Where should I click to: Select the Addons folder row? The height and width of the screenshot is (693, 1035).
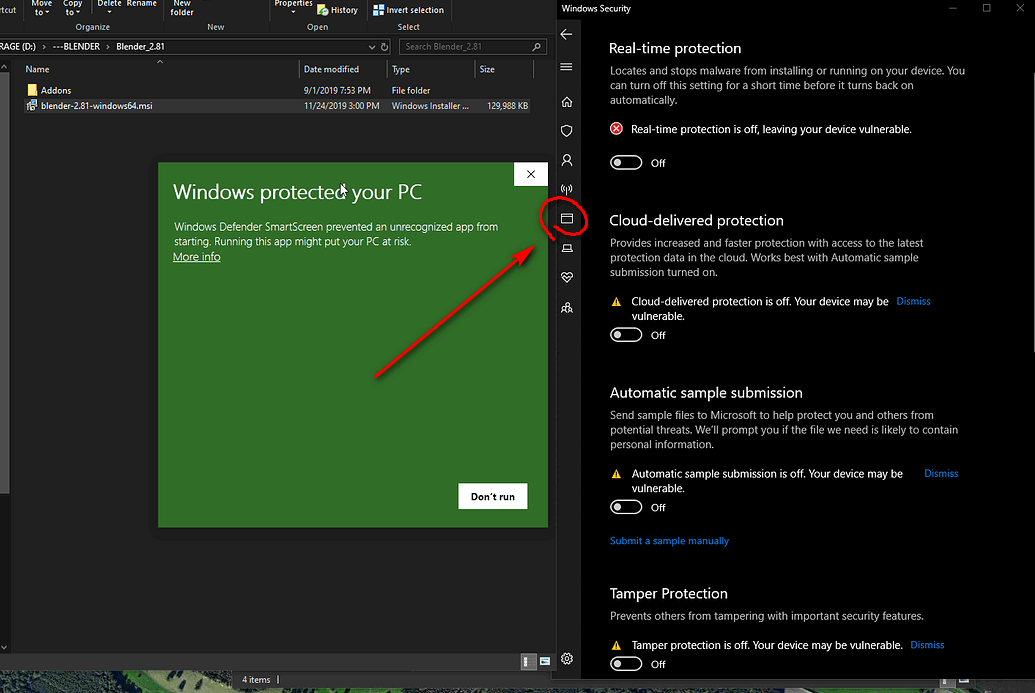277,90
